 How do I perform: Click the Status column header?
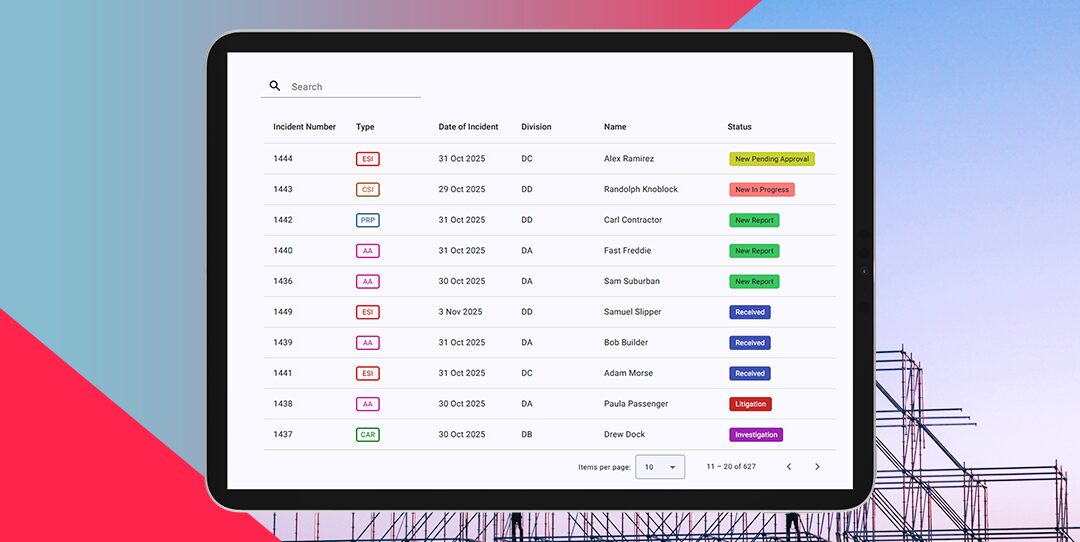tap(739, 127)
